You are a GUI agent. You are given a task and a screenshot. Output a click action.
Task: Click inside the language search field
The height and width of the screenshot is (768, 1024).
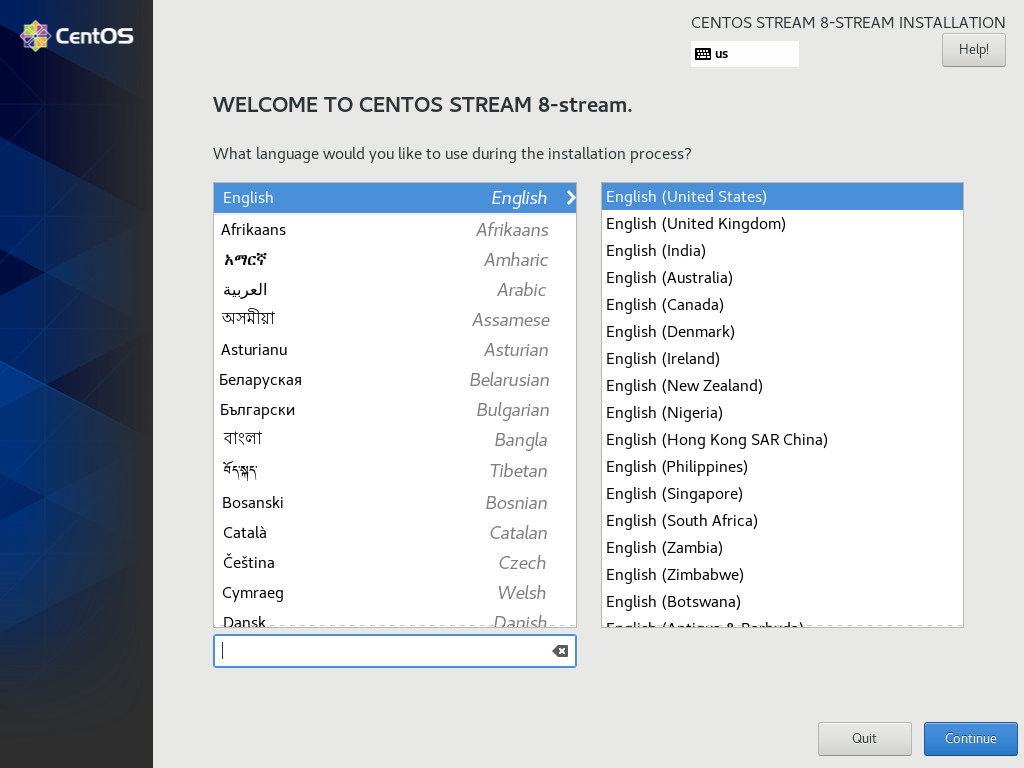click(380, 651)
